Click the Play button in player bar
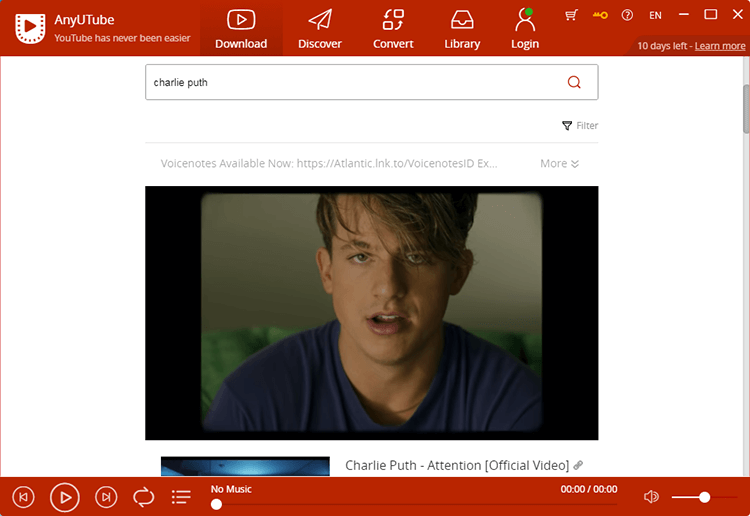750x516 pixels. pyautogui.click(x=65, y=497)
